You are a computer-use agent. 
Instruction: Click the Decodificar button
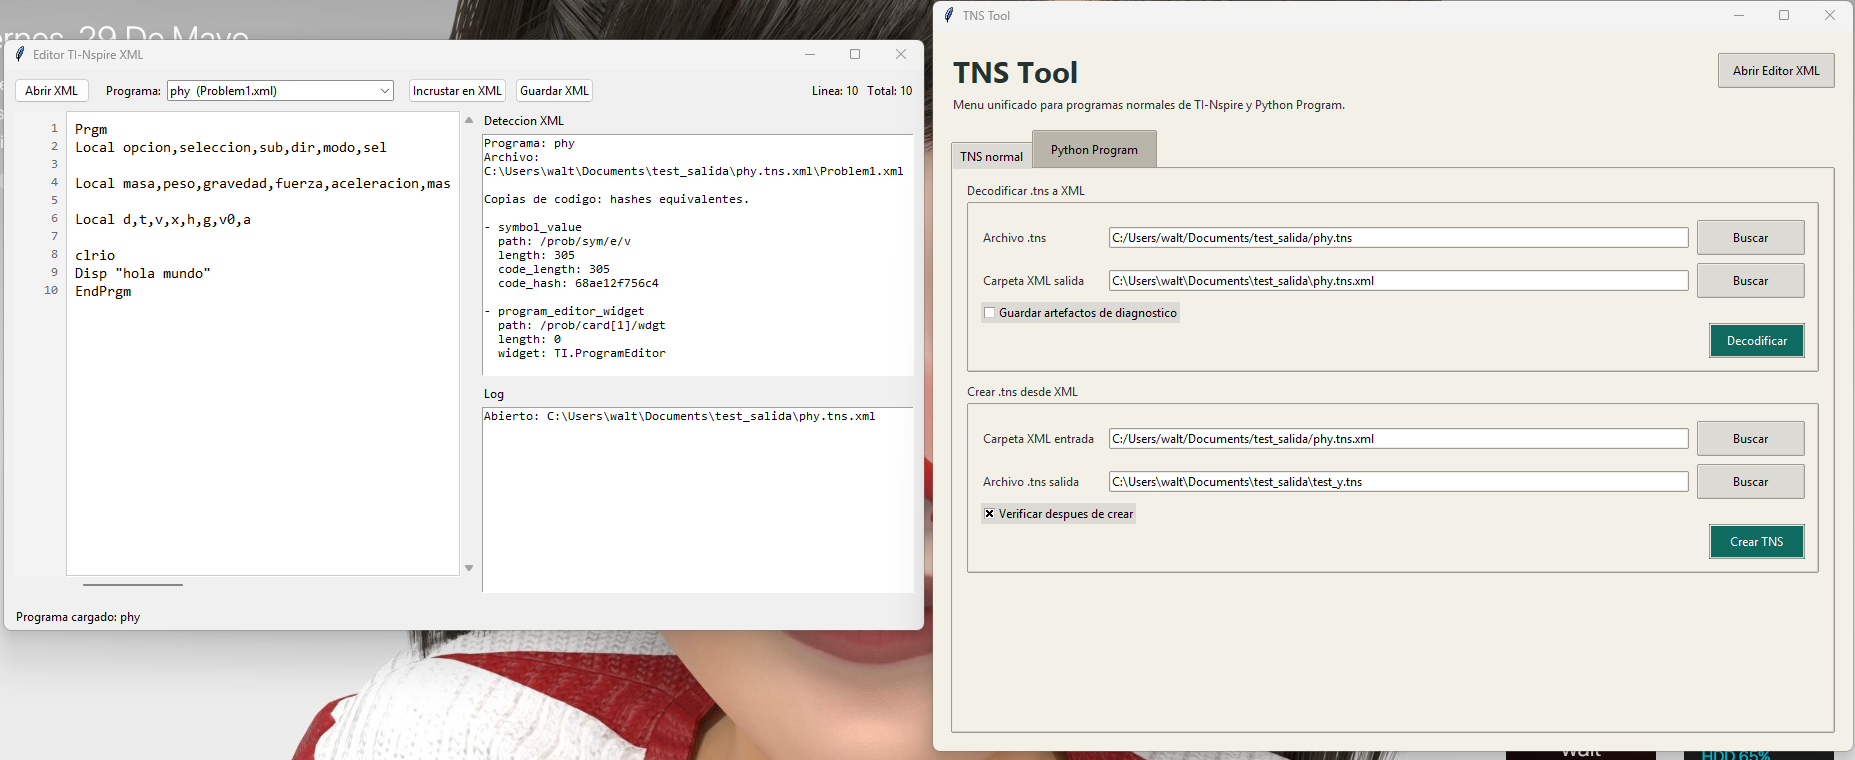point(1757,341)
